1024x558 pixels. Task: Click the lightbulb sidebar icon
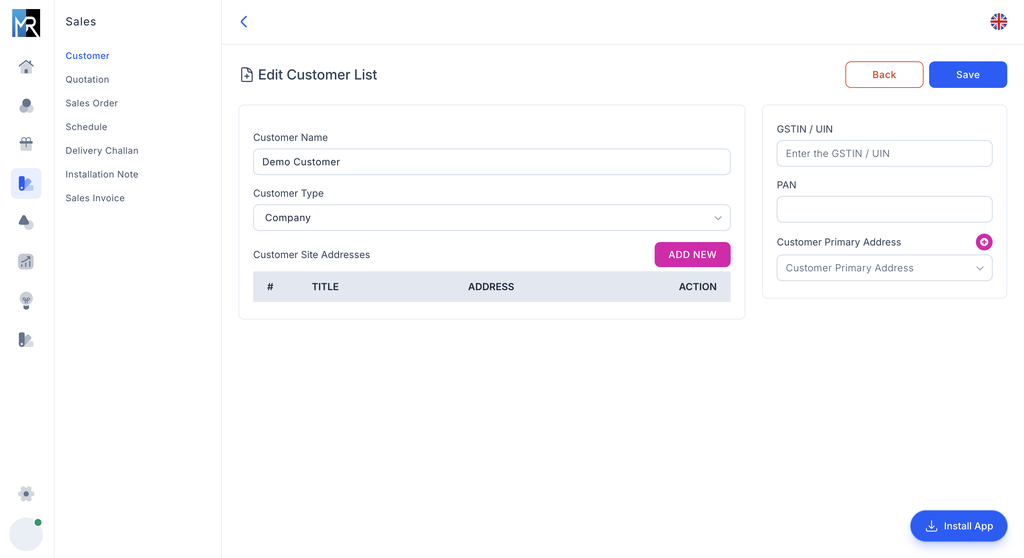tap(26, 301)
